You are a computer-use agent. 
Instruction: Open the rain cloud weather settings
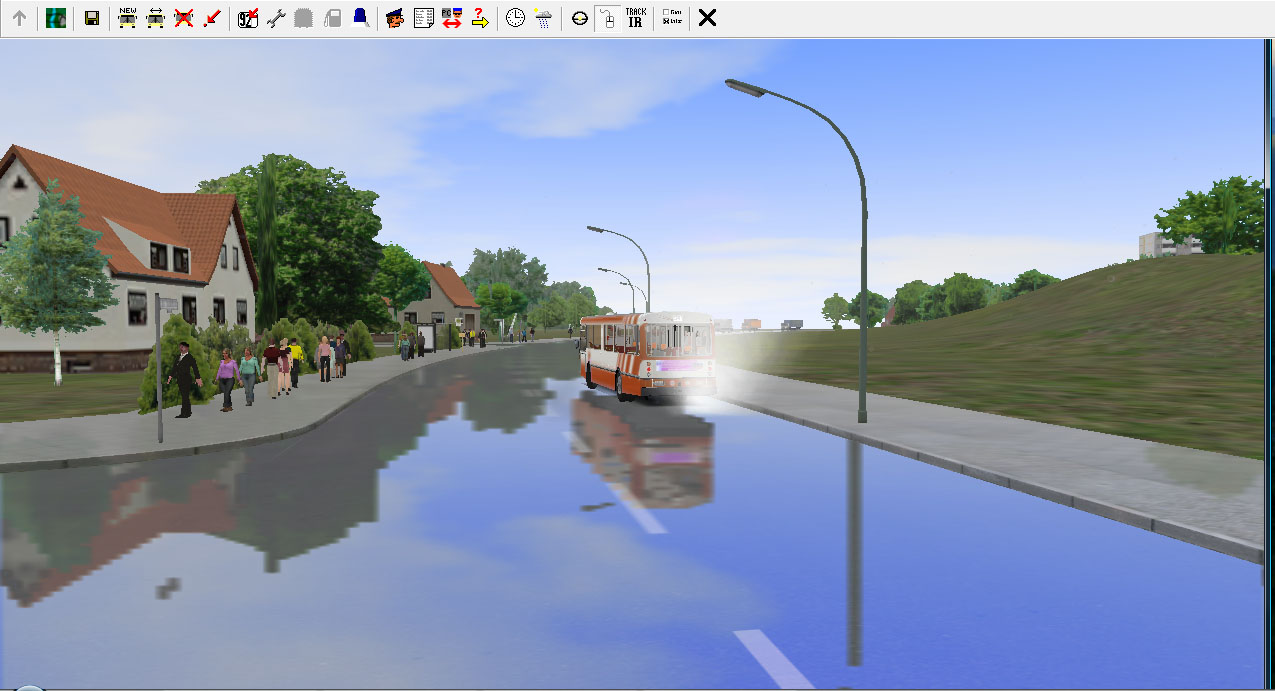coord(543,18)
